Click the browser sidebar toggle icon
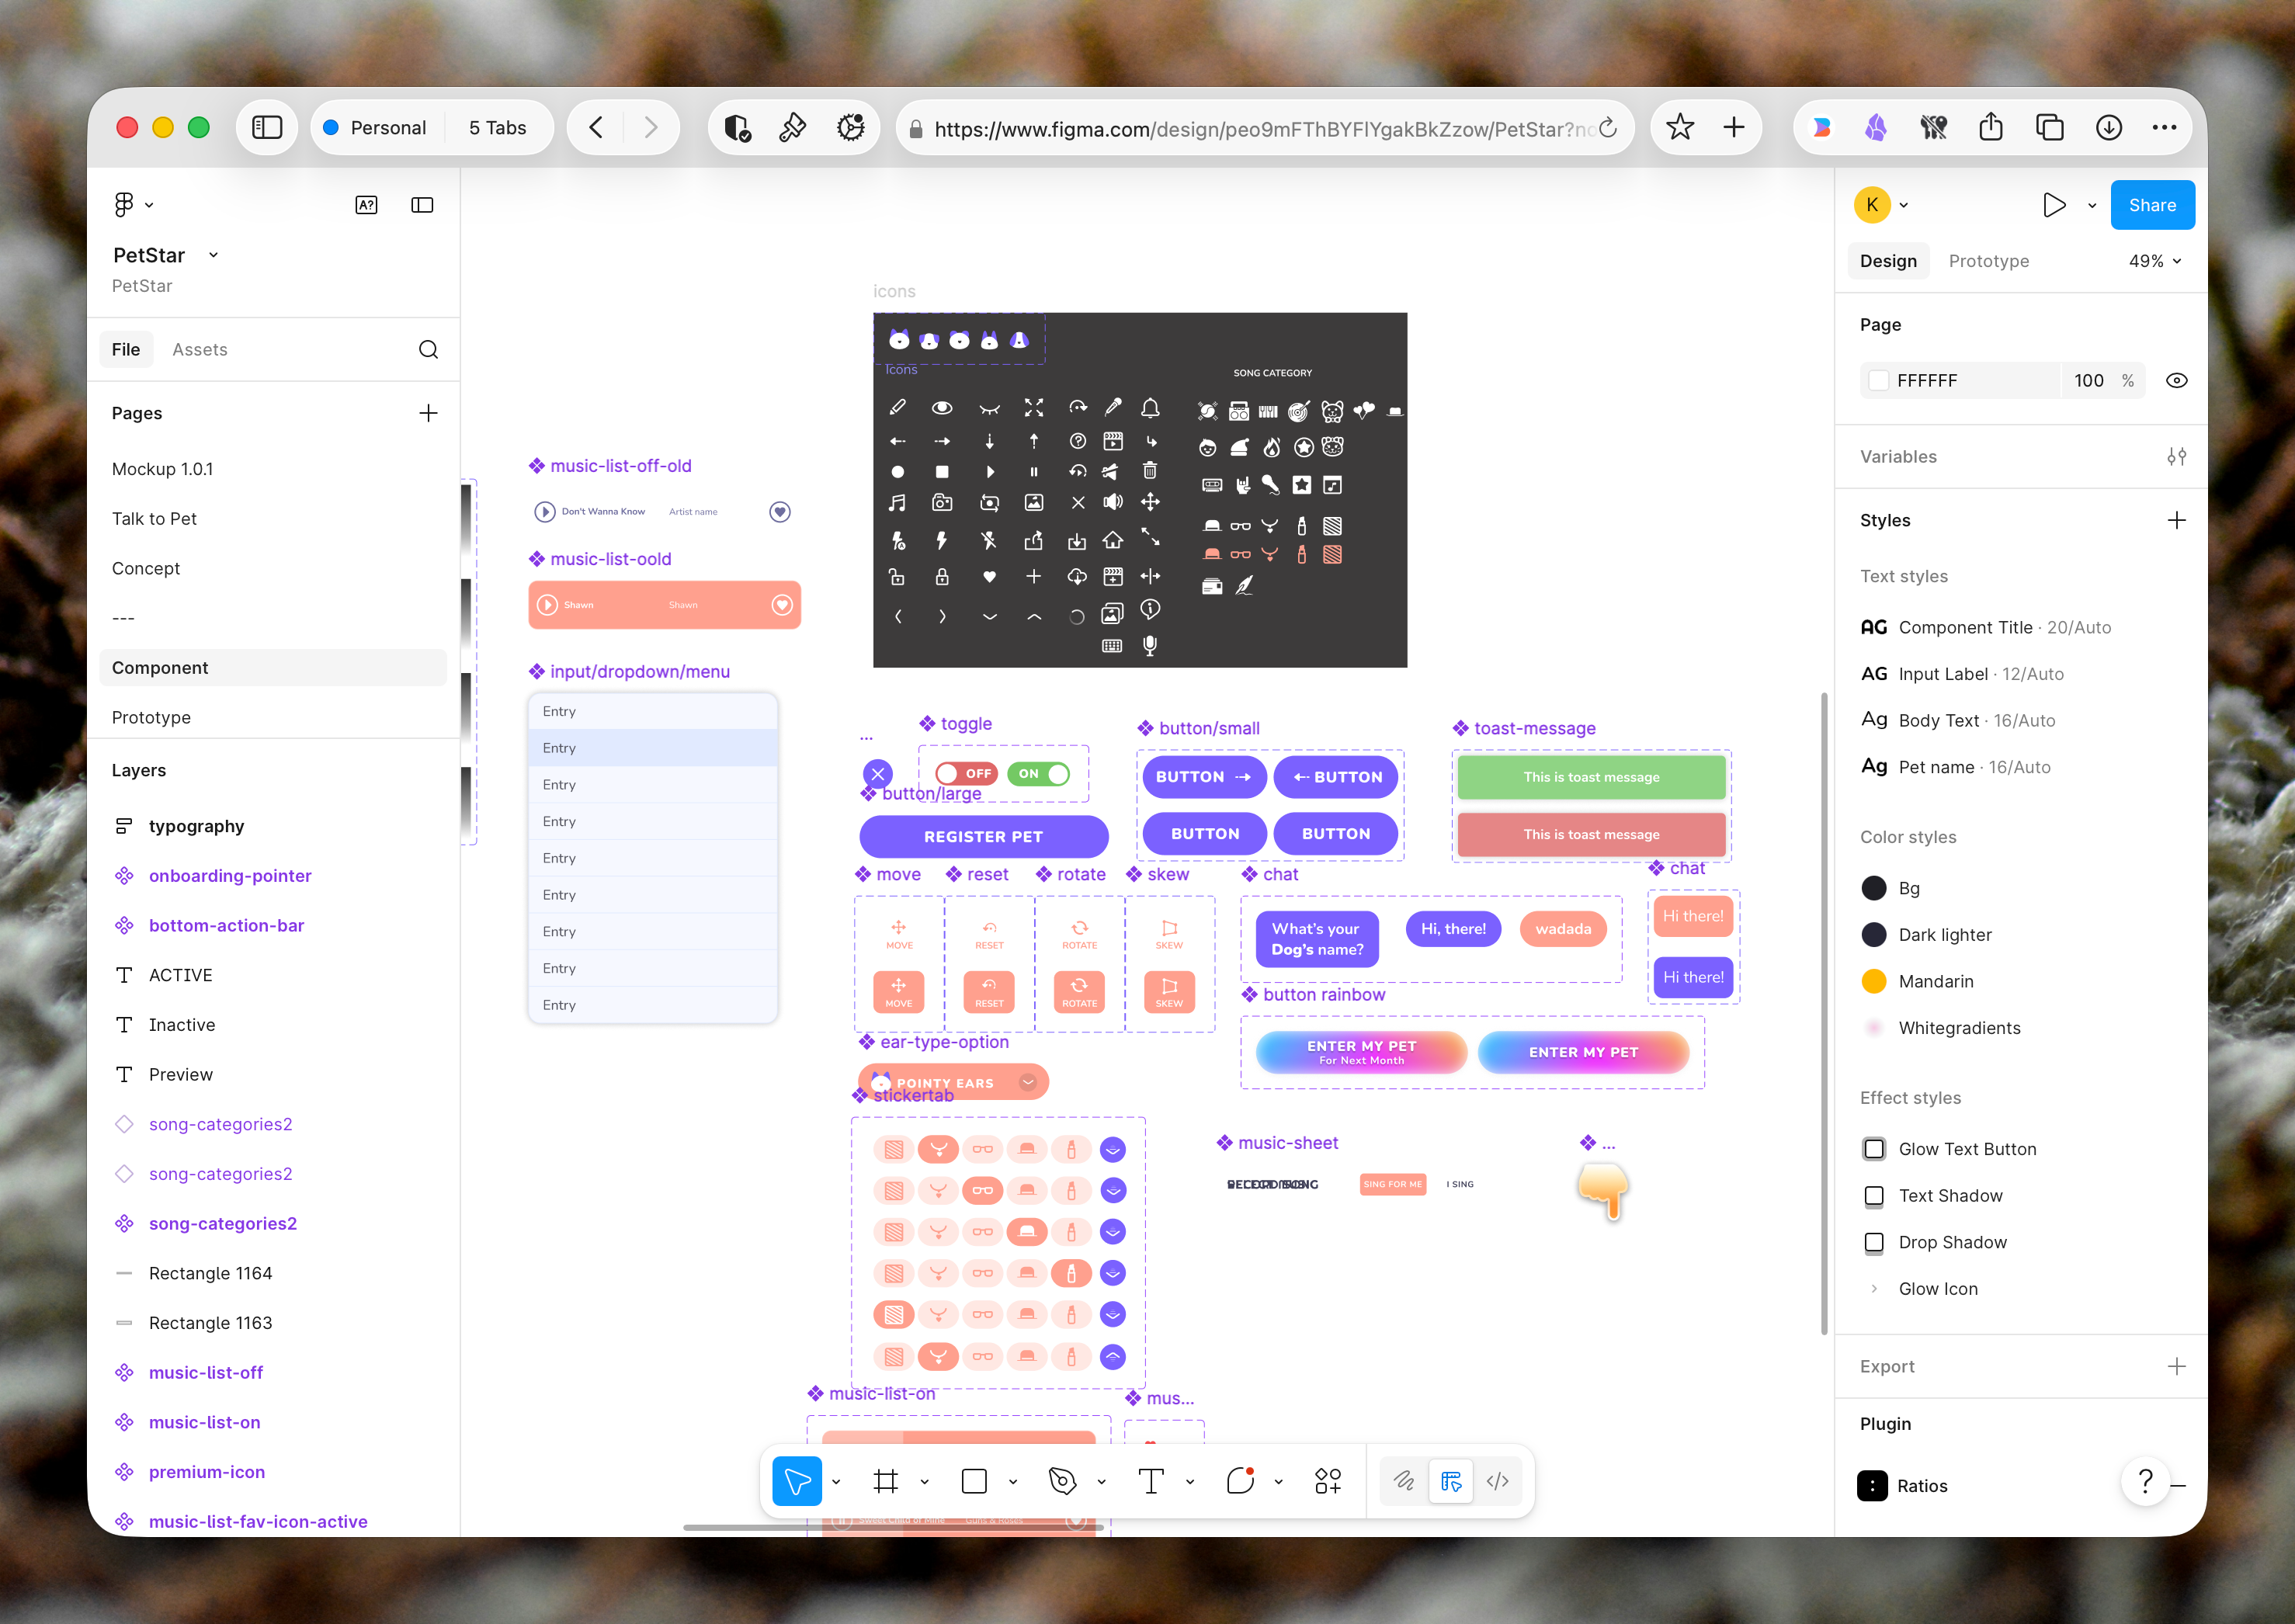The height and width of the screenshot is (1624, 2295). click(267, 127)
